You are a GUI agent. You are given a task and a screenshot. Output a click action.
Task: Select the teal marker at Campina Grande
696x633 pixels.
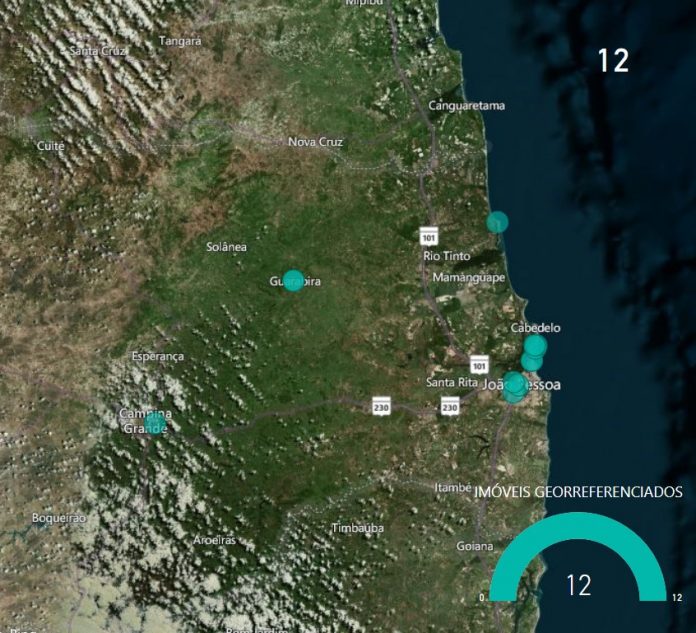(155, 423)
